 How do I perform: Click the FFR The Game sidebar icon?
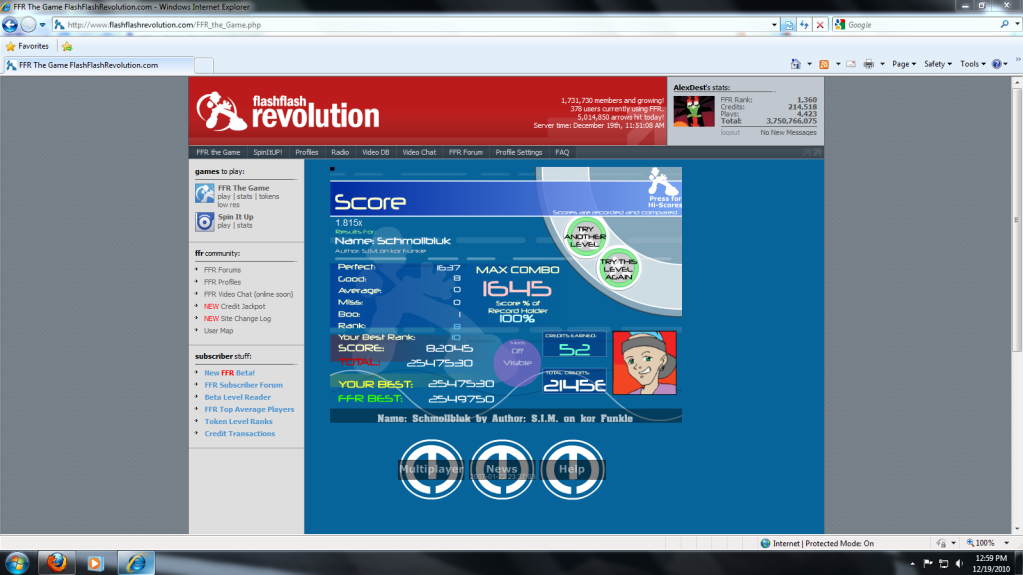click(204, 193)
